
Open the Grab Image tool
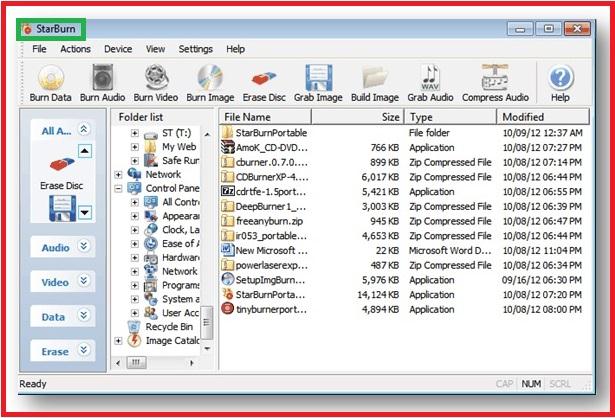pos(318,78)
